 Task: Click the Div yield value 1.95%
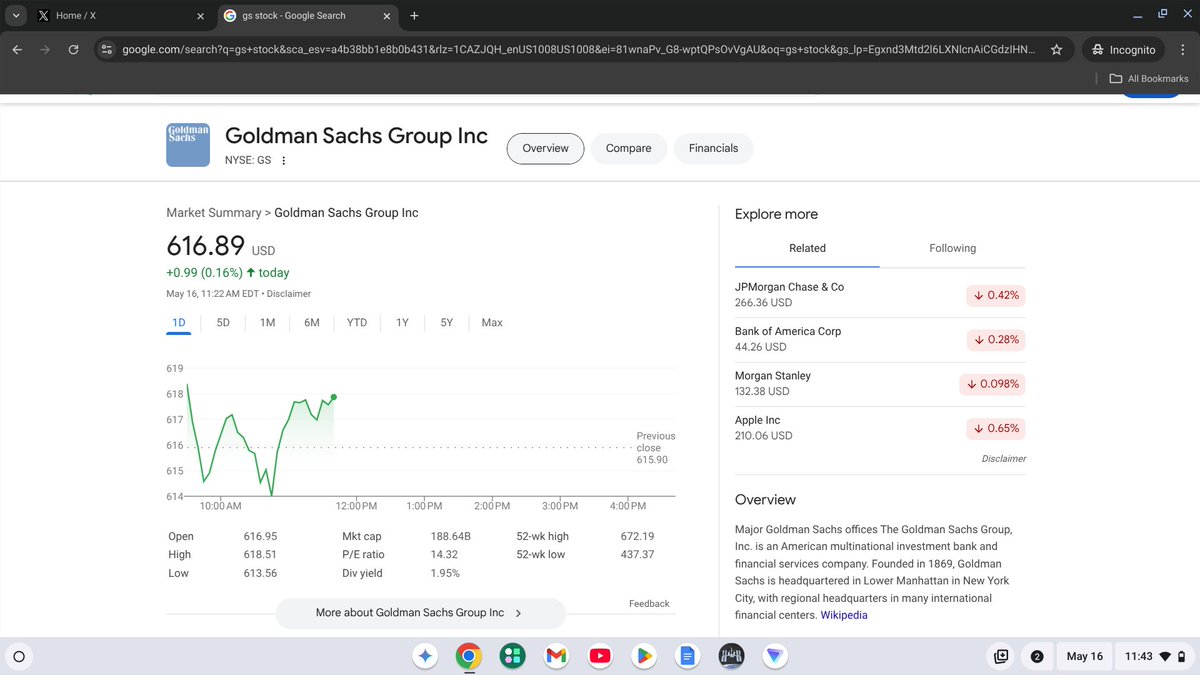(x=445, y=573)
